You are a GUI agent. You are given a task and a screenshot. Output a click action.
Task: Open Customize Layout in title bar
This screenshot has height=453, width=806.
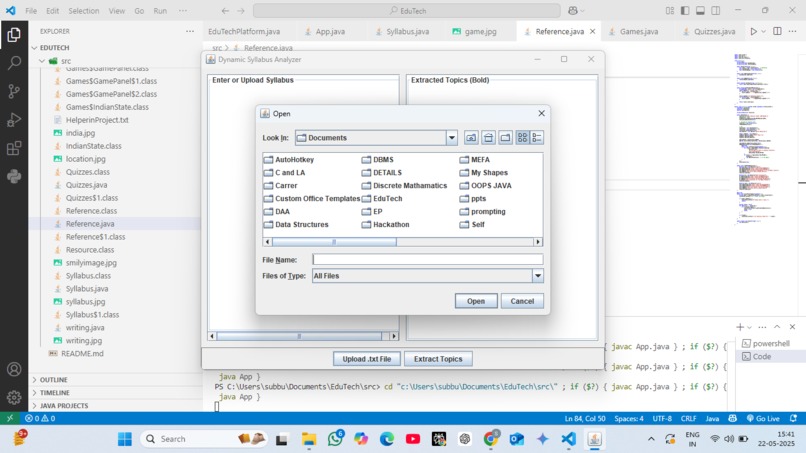coord(669,10)
